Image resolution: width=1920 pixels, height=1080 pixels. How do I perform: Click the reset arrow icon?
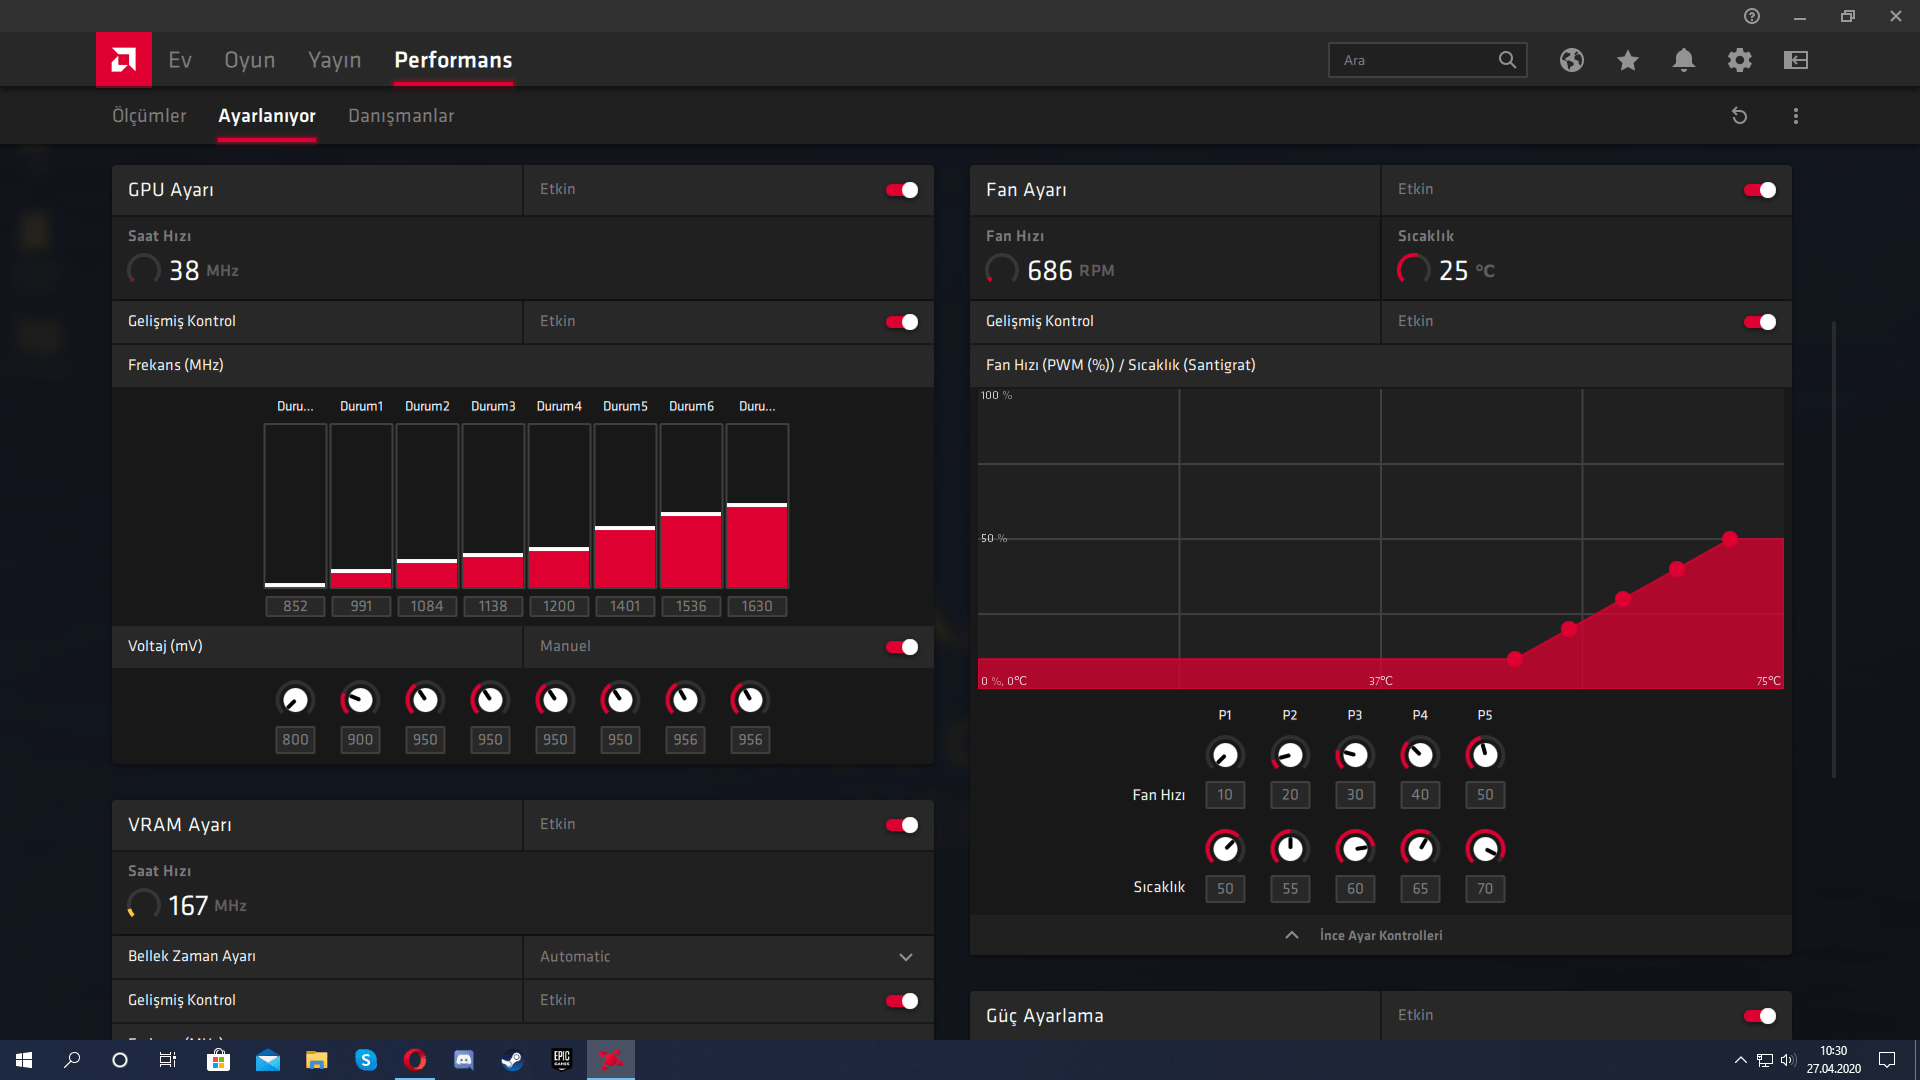1739,116
